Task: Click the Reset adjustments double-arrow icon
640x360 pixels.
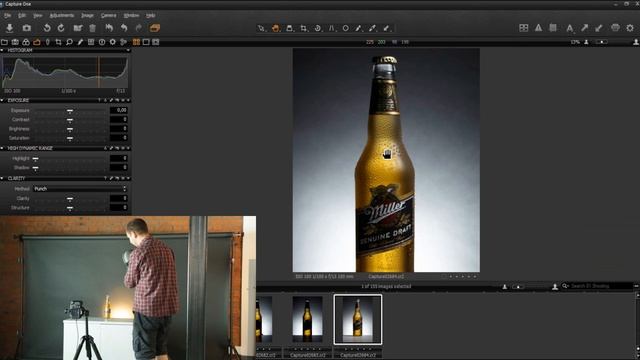Action: pos(109,28)
